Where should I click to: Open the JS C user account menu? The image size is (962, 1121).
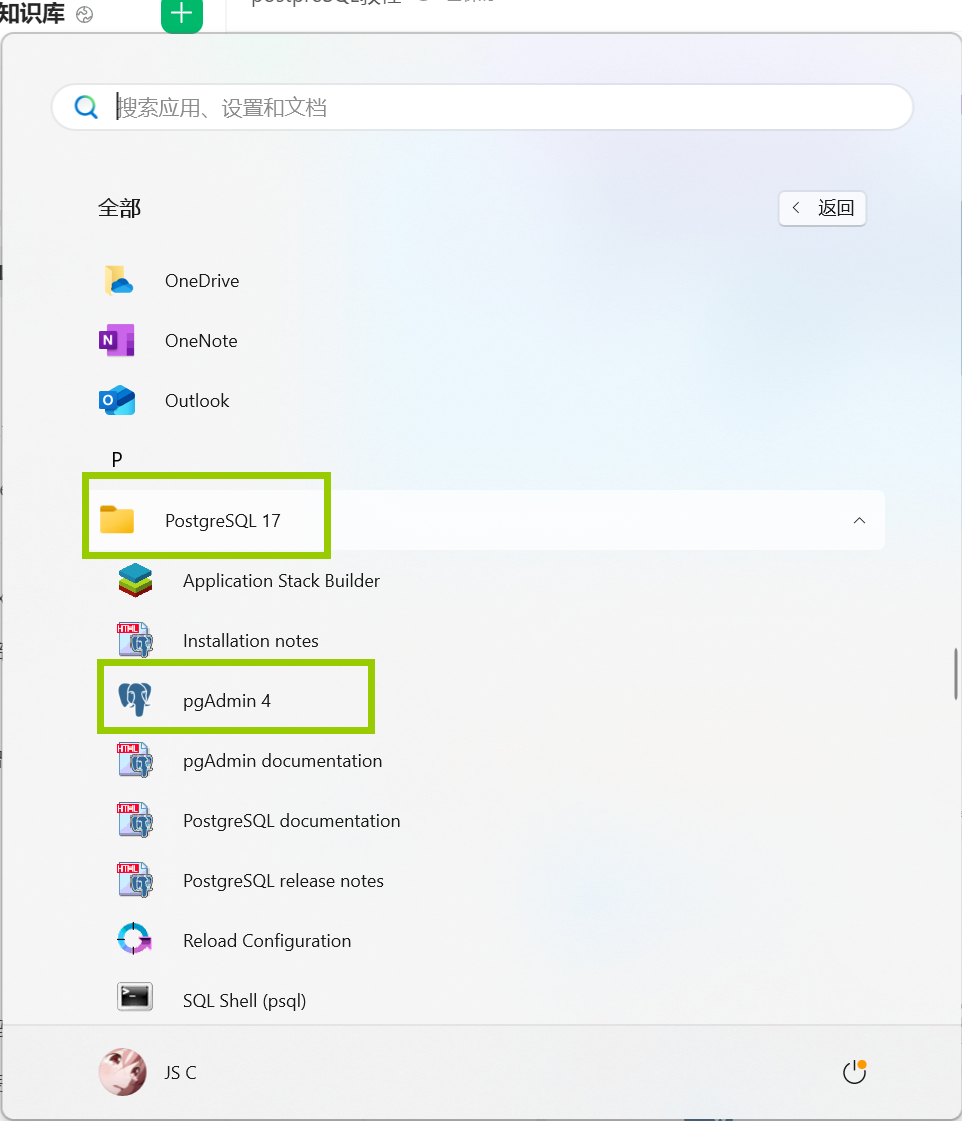(148, 1072)
